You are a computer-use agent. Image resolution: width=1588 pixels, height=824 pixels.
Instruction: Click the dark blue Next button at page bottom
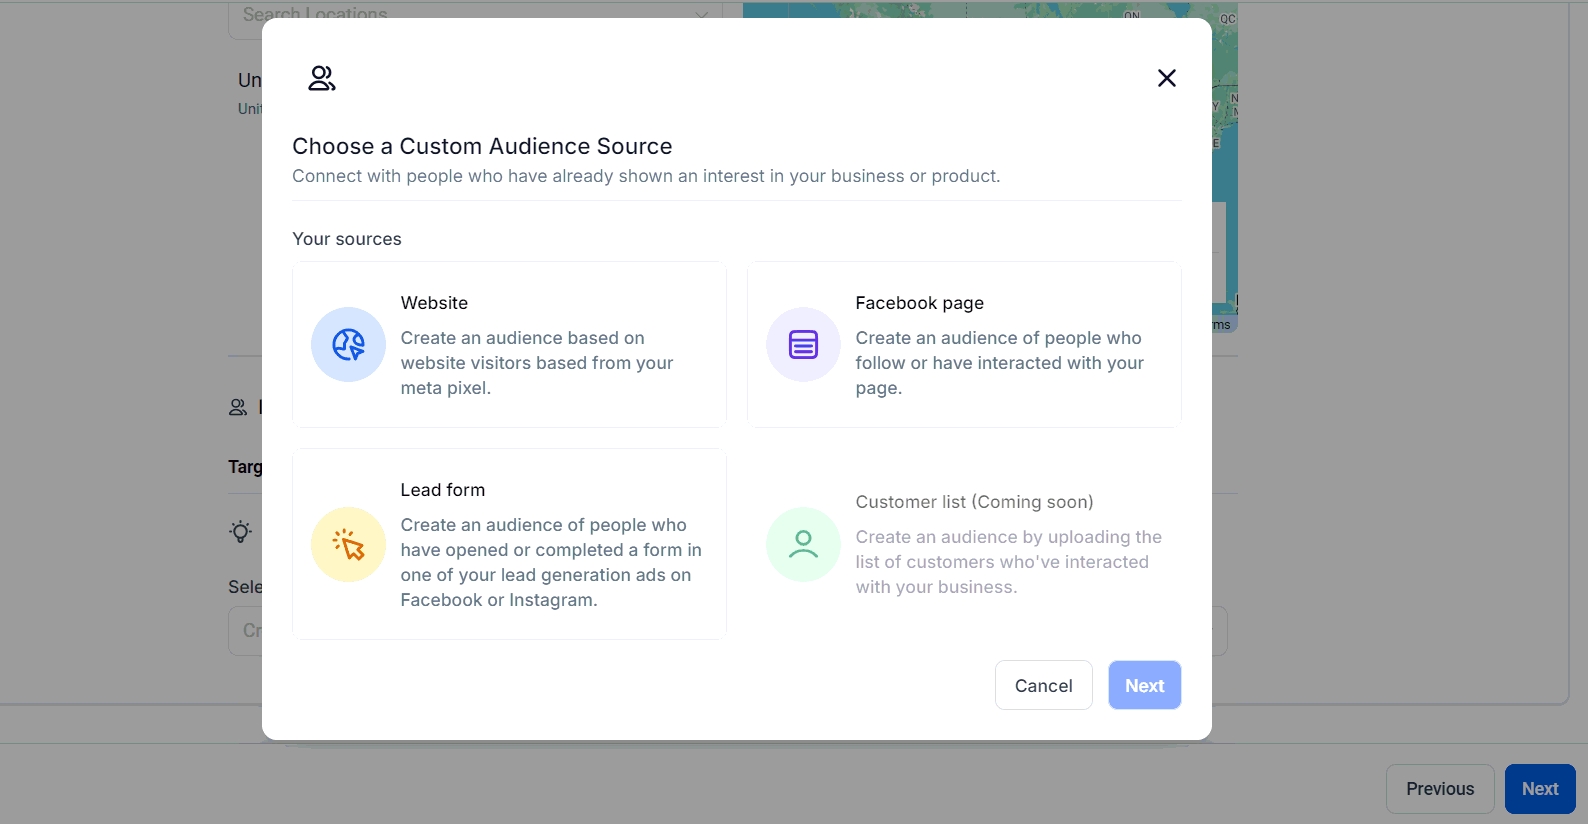coord(1539,789)
